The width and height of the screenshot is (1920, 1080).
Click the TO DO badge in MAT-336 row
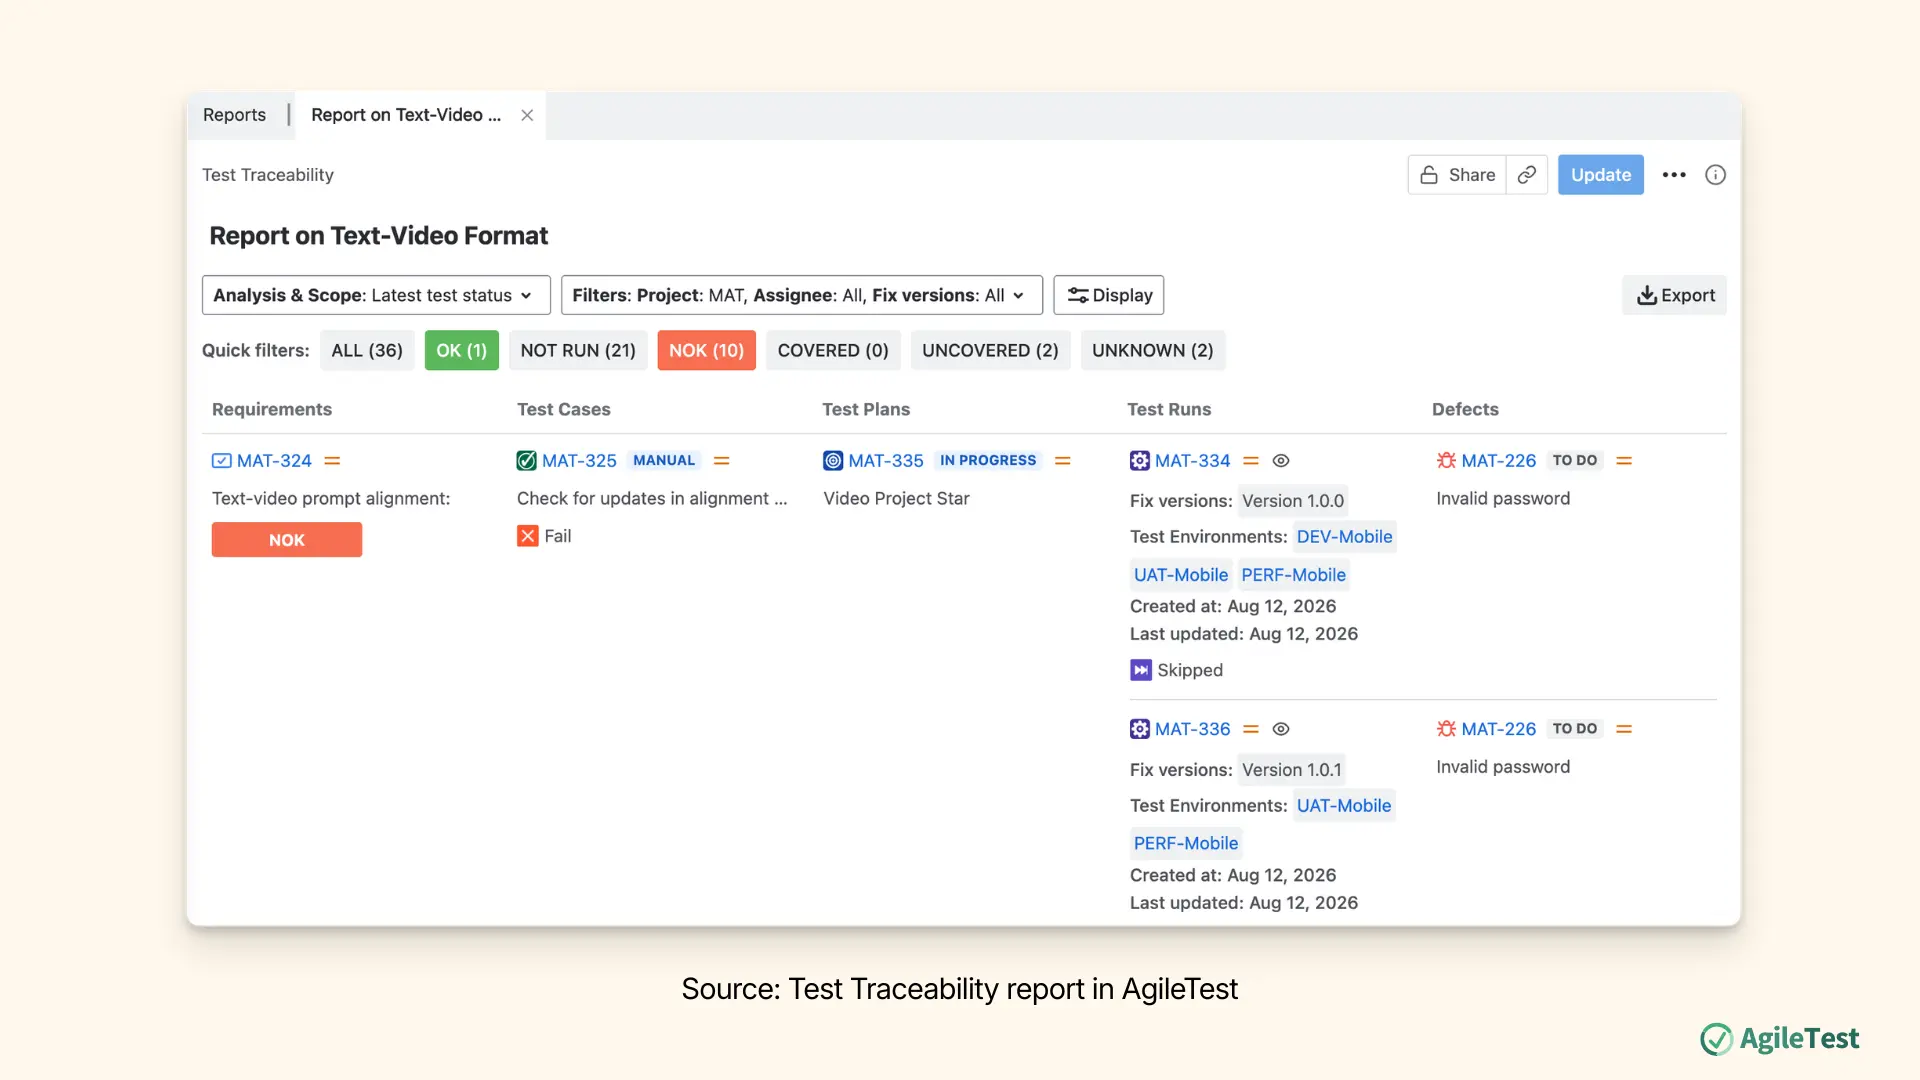click(x=1575, y=729)
